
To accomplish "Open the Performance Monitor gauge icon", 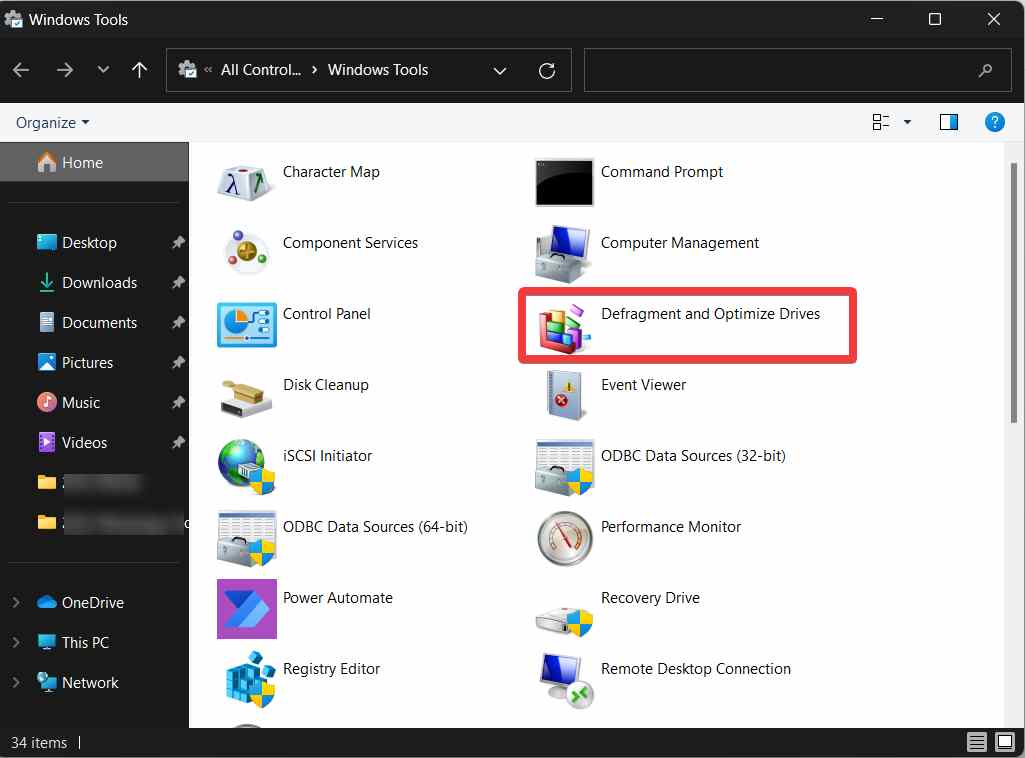I will pos(564,538).
